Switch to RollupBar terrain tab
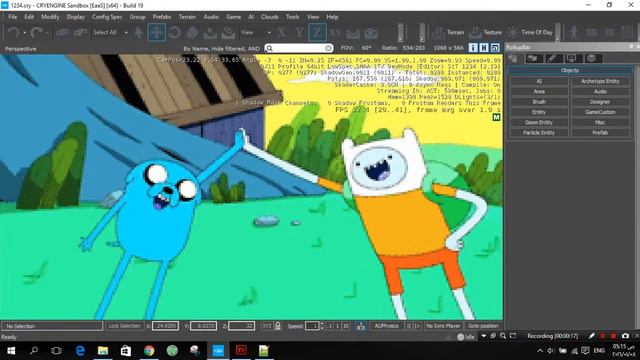Image resolution: width=640 pixels, height=360 pixels. coord(533,59)
